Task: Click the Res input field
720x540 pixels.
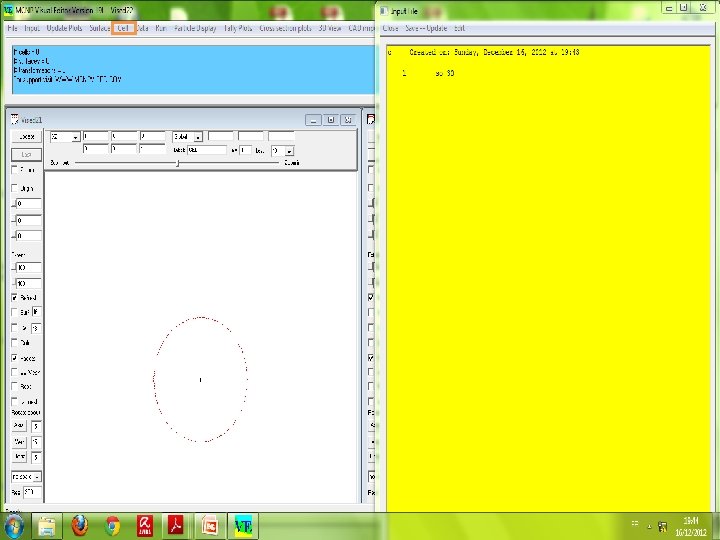Action: 32,492
